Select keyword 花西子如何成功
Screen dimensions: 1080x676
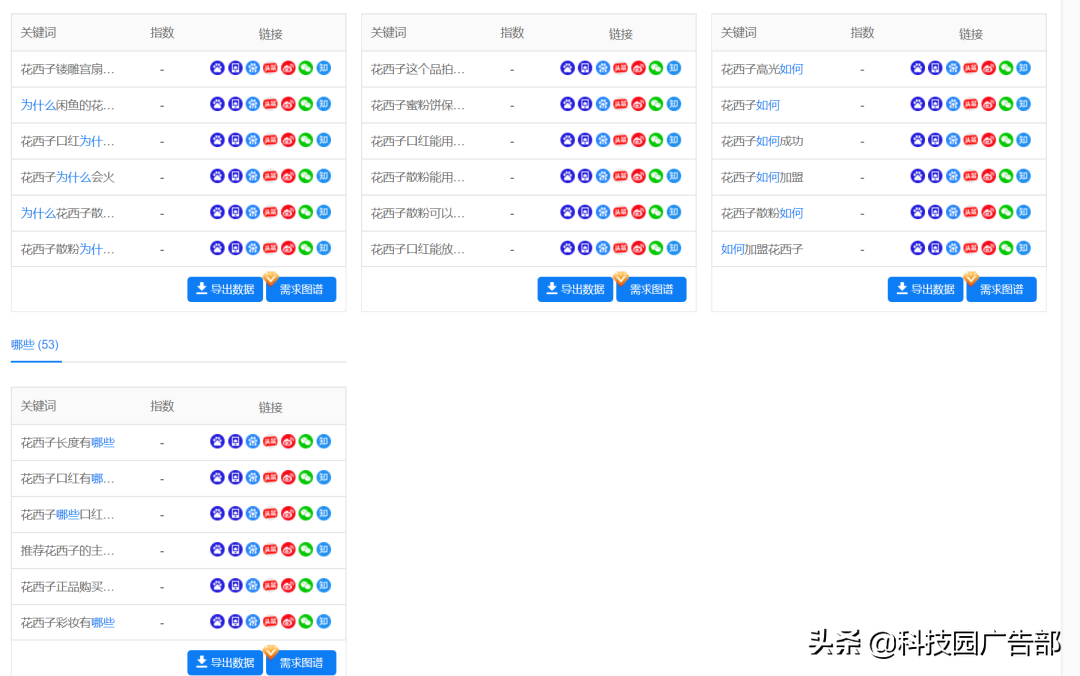(x=762, y=141)
